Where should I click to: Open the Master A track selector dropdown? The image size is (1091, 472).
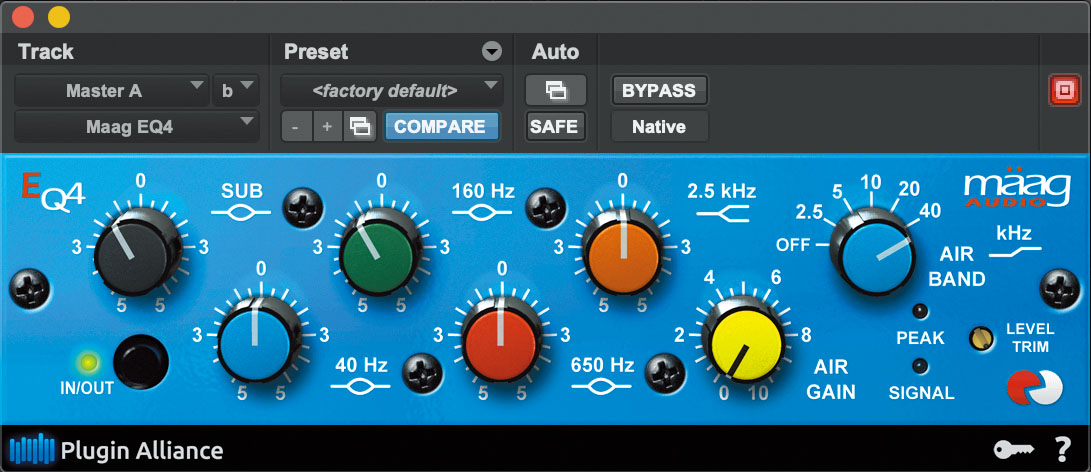point(111,91)
